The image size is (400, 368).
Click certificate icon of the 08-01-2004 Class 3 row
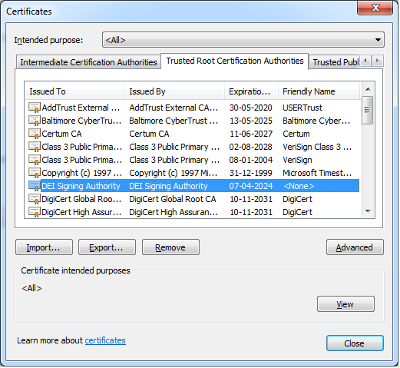point(34,160)
